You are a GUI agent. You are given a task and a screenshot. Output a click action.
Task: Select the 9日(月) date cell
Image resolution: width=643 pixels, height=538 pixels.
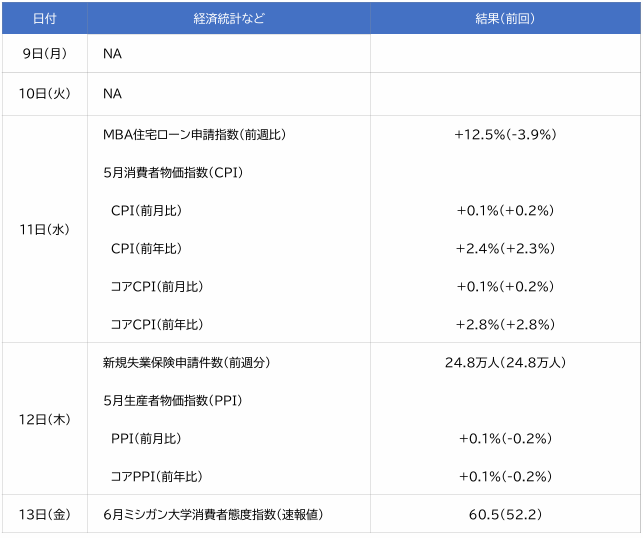point(44,54)
